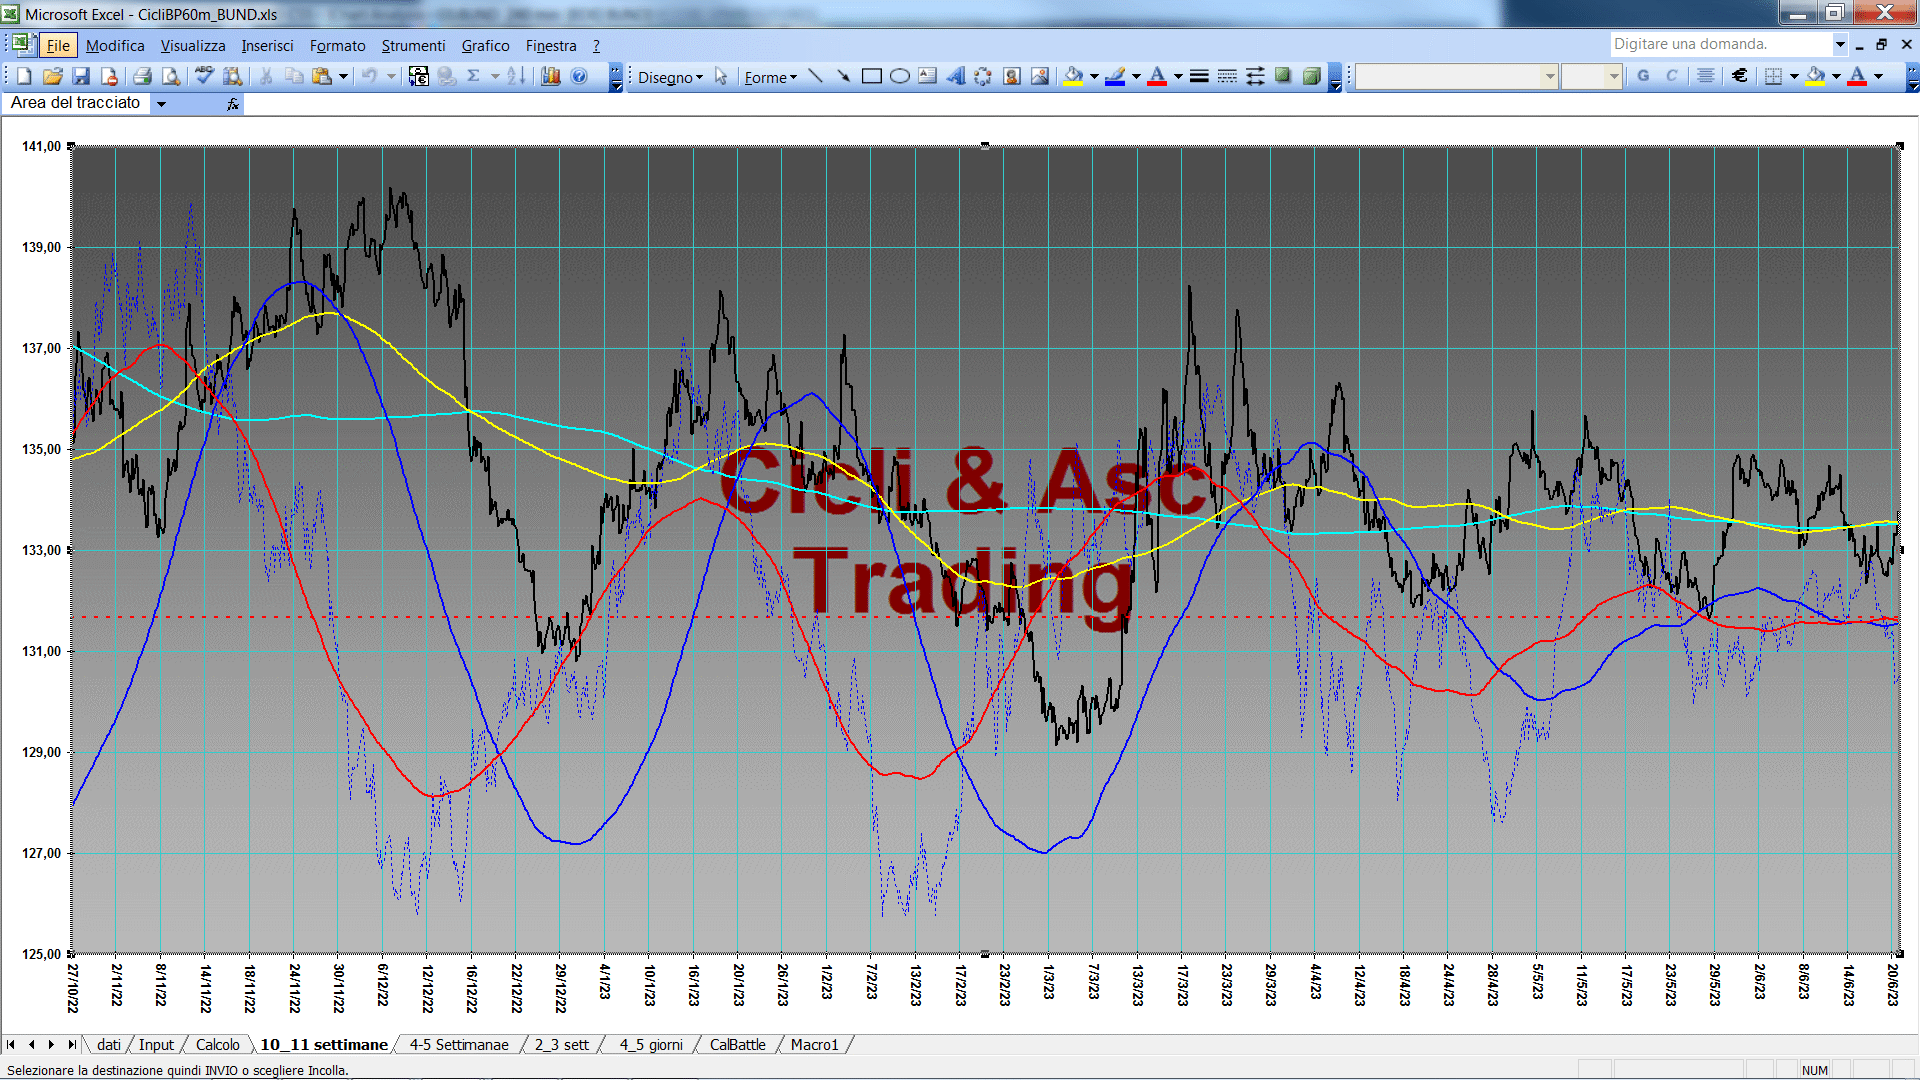Click the Copy icon
1920x1080 pixels.
(294, 76)
